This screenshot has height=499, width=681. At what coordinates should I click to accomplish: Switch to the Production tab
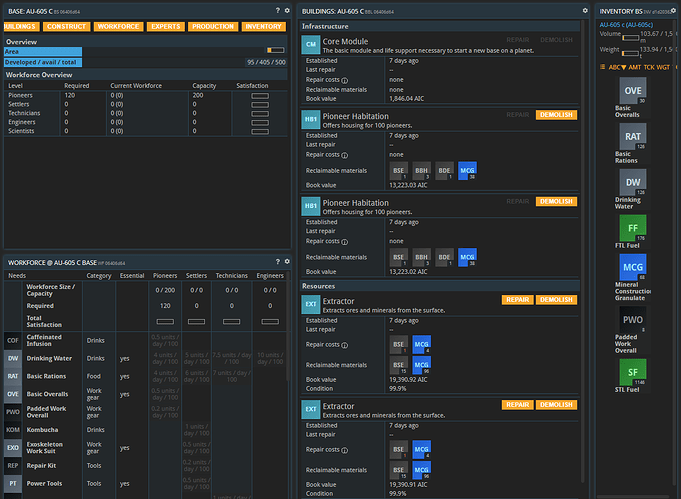pyautogui.click(x=213, y=26)
